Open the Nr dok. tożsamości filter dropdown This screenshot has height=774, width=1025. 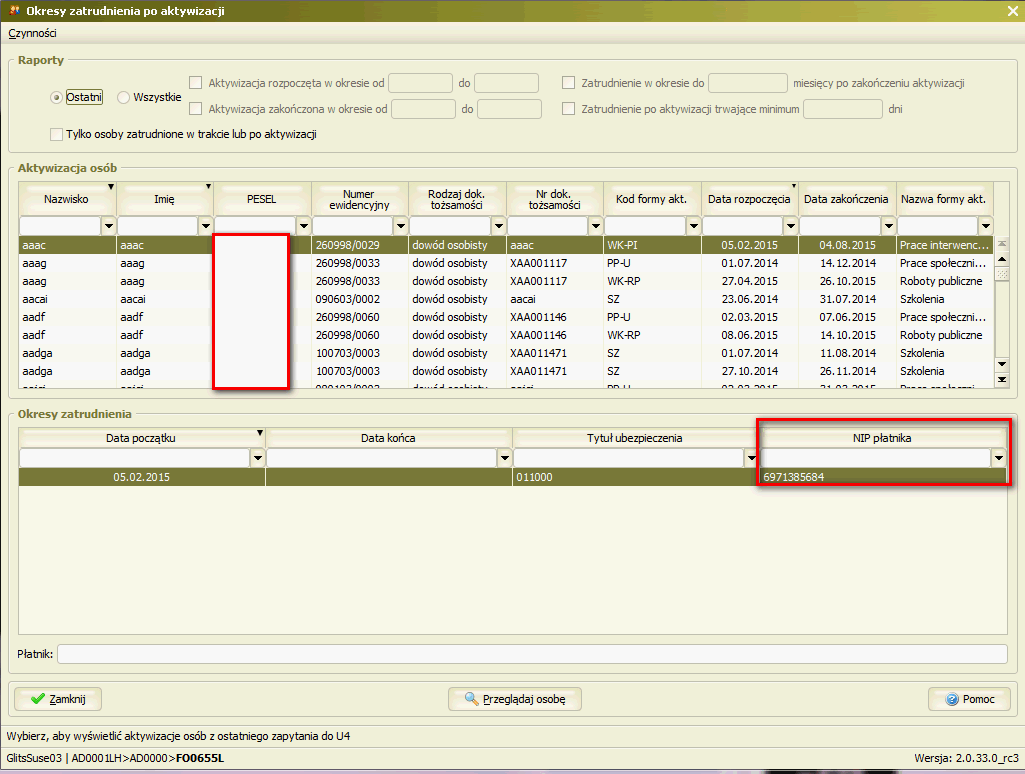(596, 226)
